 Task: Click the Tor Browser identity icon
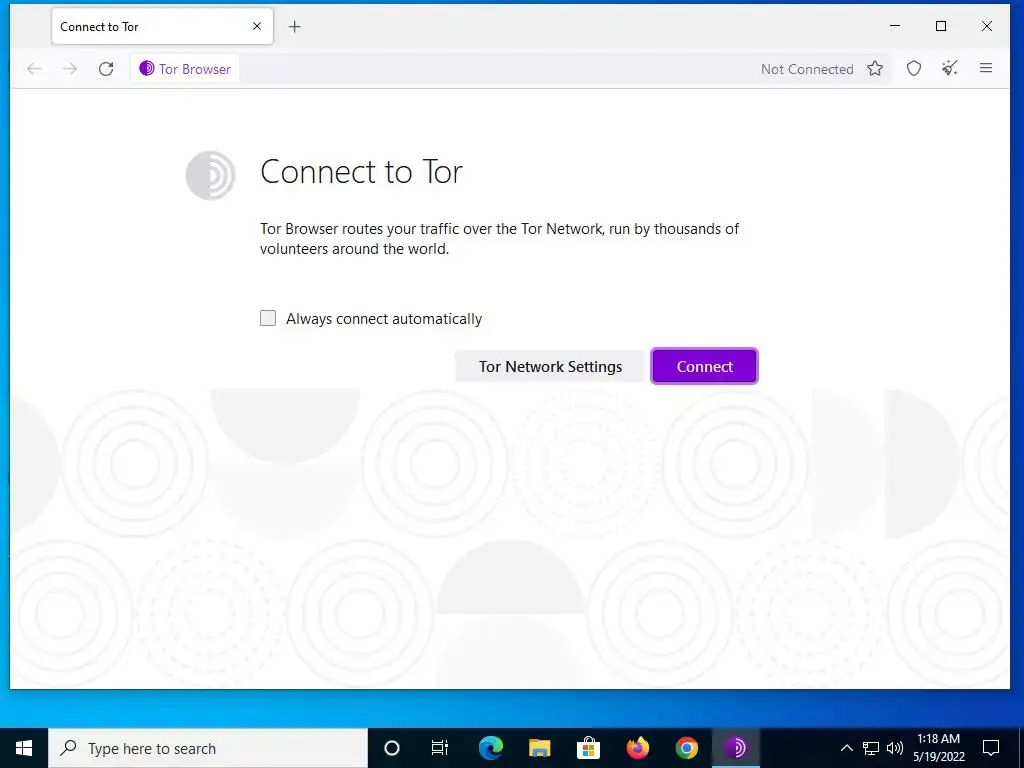point(185,69)
